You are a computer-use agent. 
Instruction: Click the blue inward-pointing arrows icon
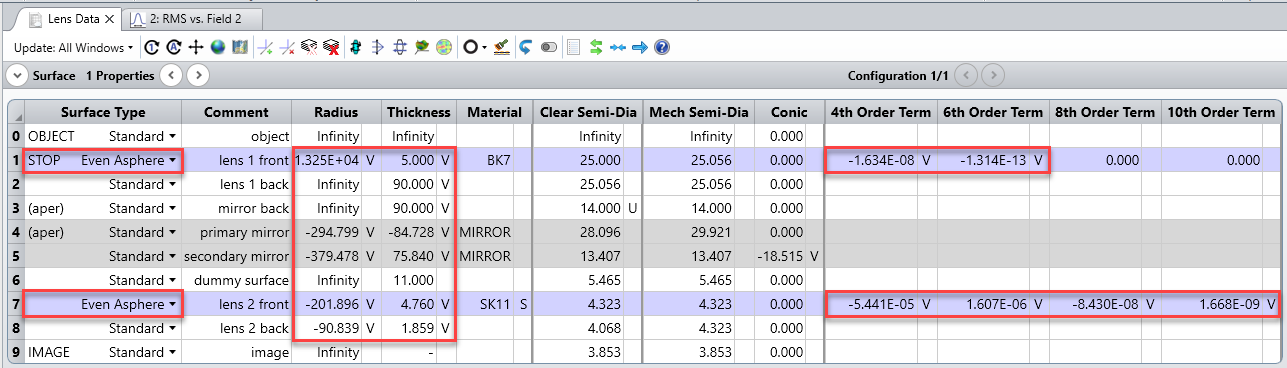click(x=617, y=47)
